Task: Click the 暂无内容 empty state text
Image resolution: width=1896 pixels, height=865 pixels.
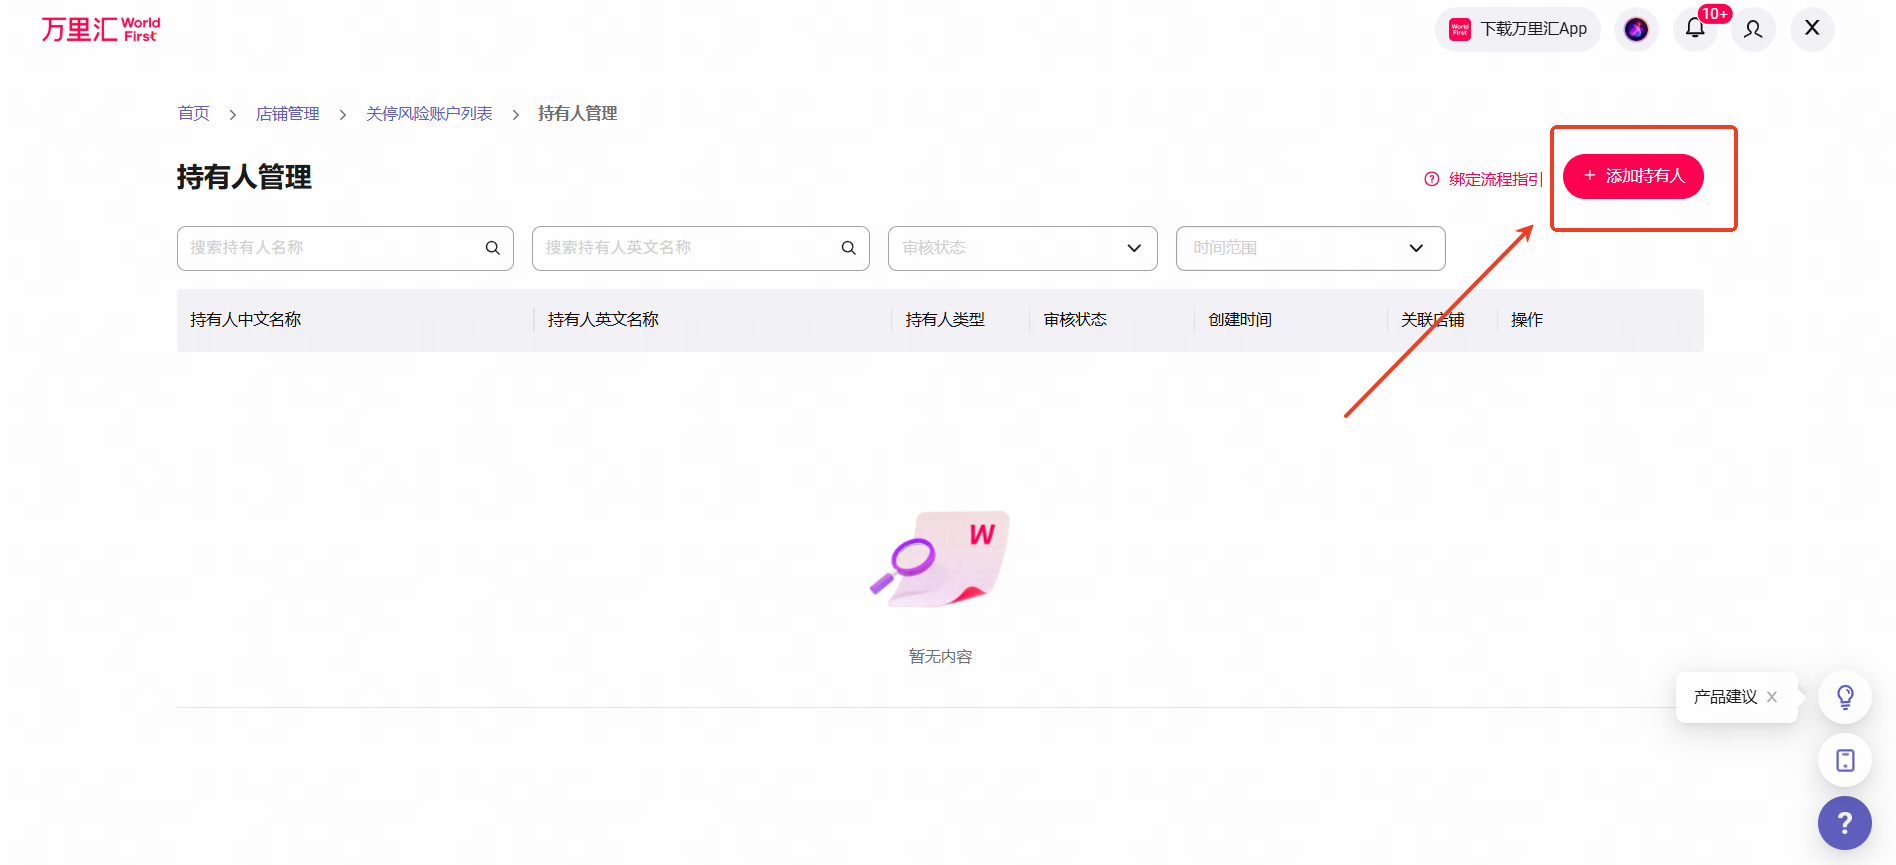Action: tap(940, 657)
